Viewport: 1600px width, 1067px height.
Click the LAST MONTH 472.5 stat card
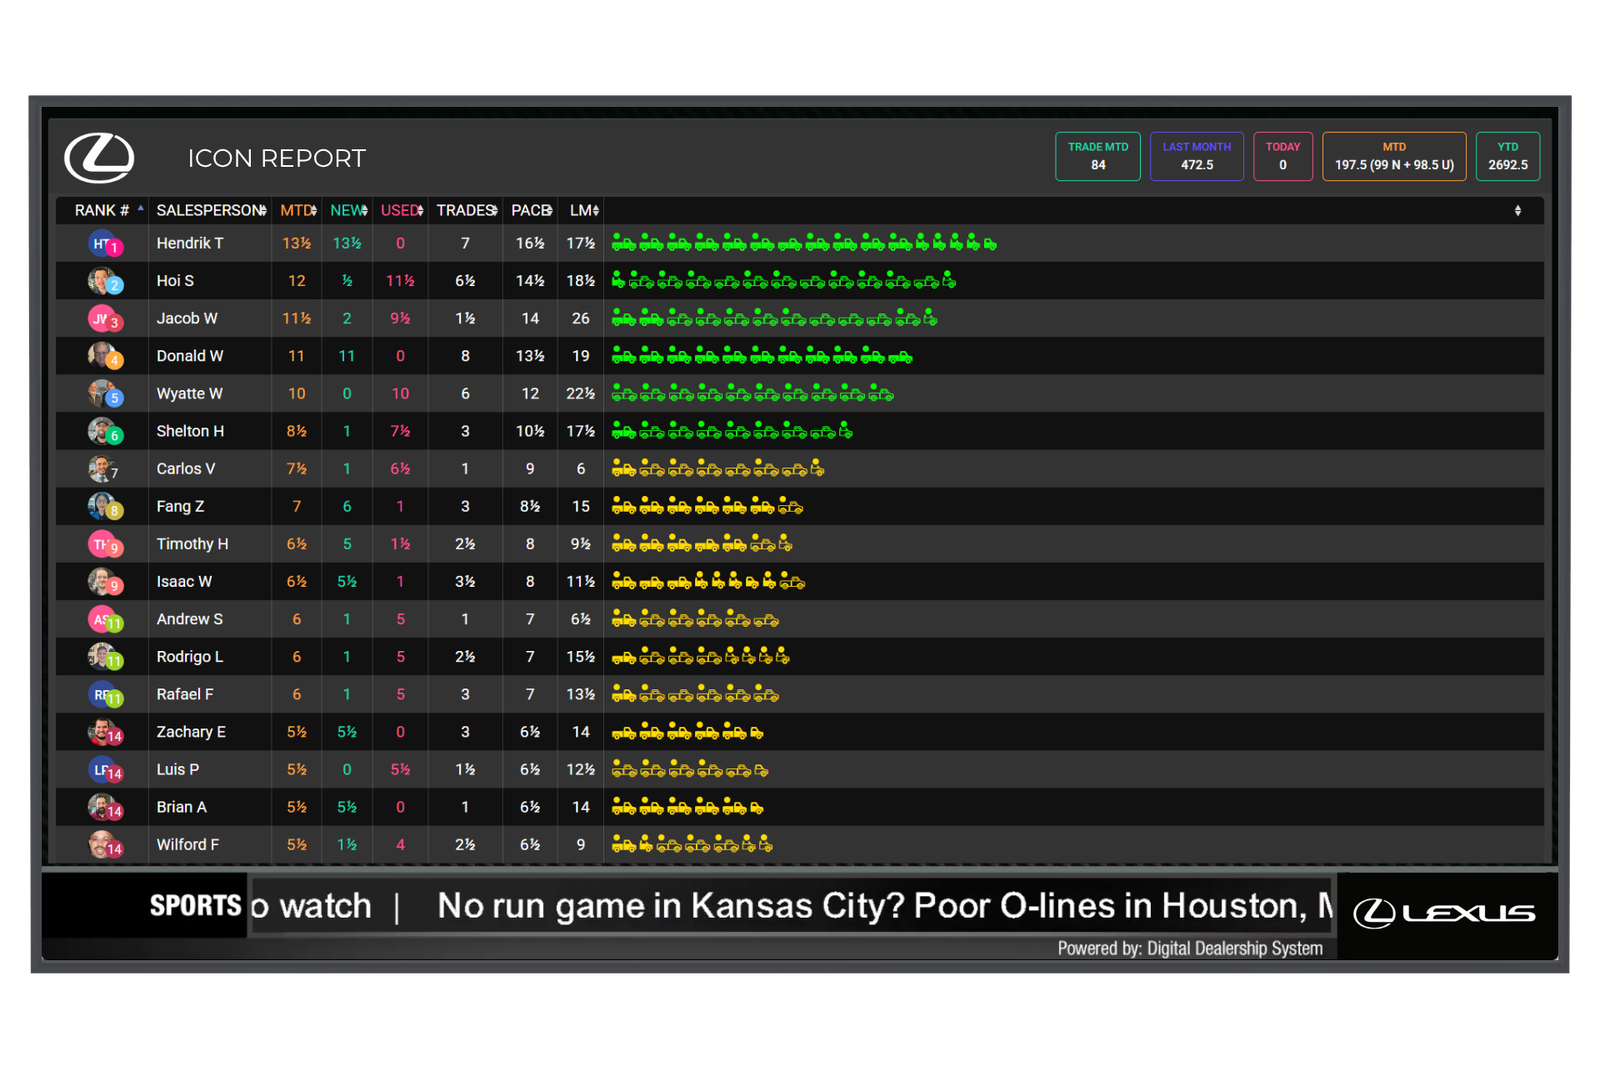1196,157
